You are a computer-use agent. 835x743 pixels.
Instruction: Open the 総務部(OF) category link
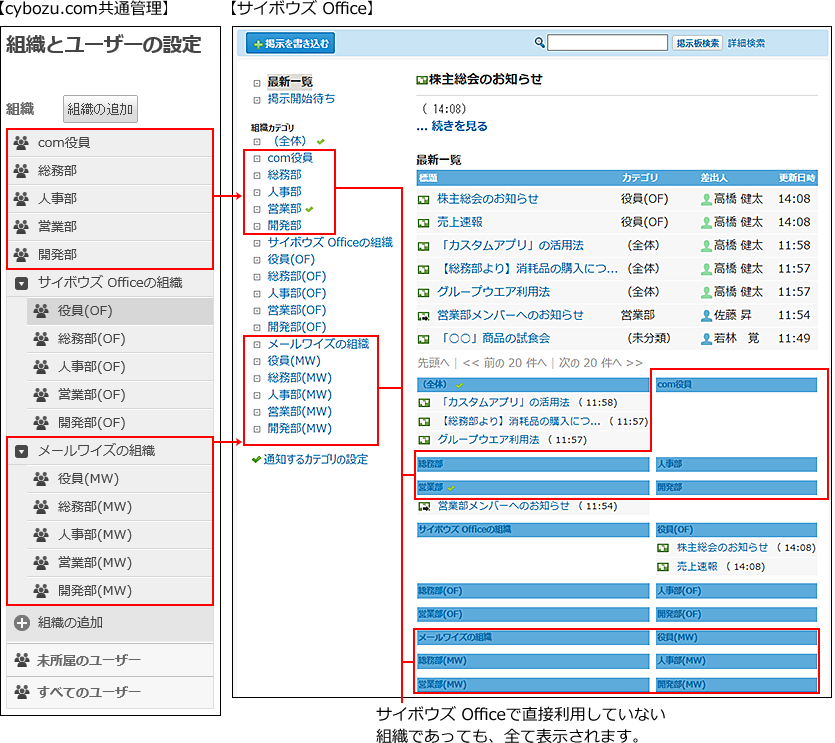[x=297, y=276]
